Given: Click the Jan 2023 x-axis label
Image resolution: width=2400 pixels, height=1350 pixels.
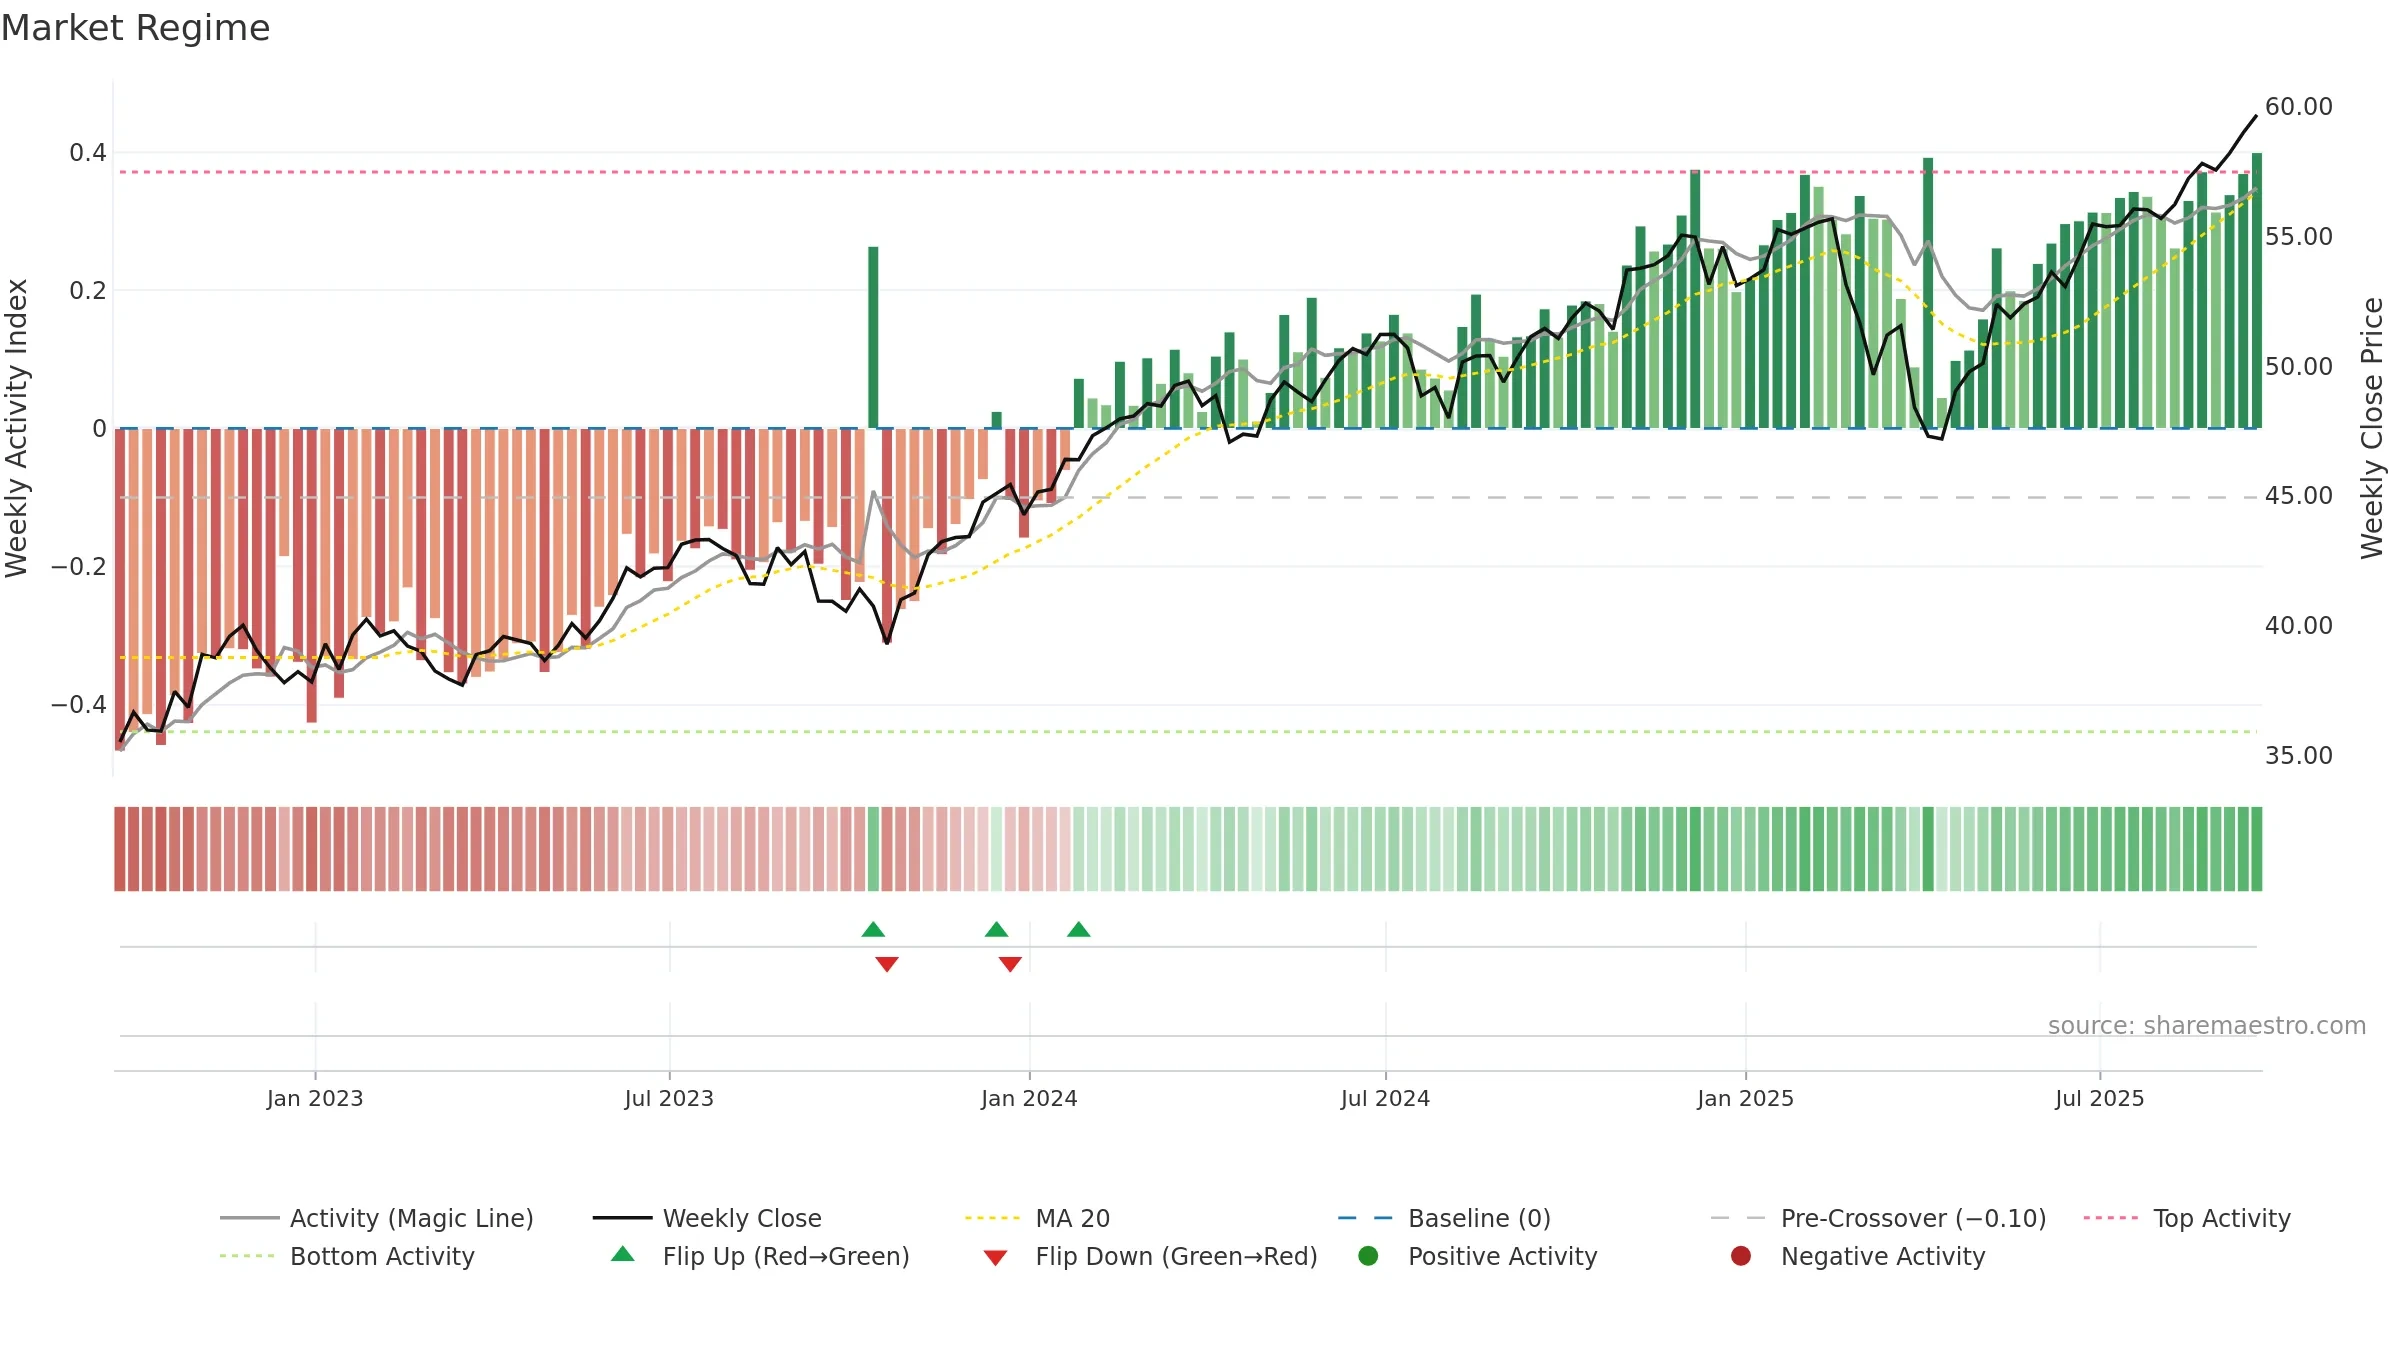Looking at the screenshot, I should tap(315, 1099).
